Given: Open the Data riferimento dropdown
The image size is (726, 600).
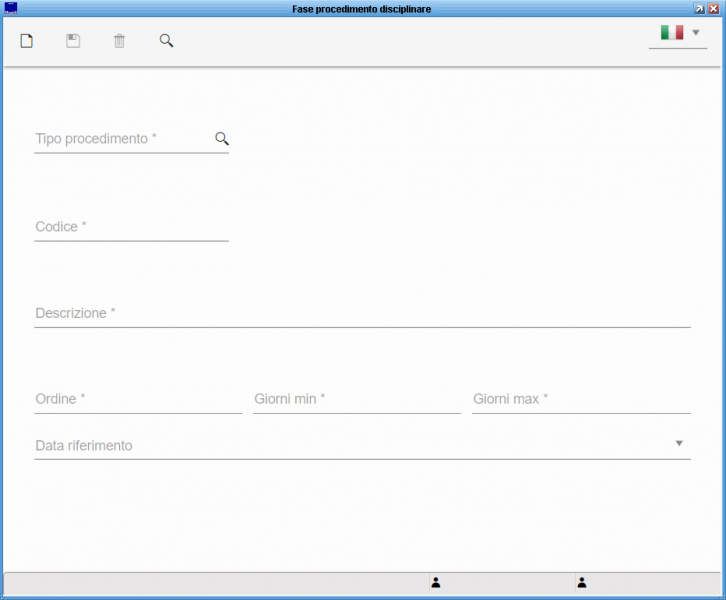Looking at the screenshot, I should point(363,445).
